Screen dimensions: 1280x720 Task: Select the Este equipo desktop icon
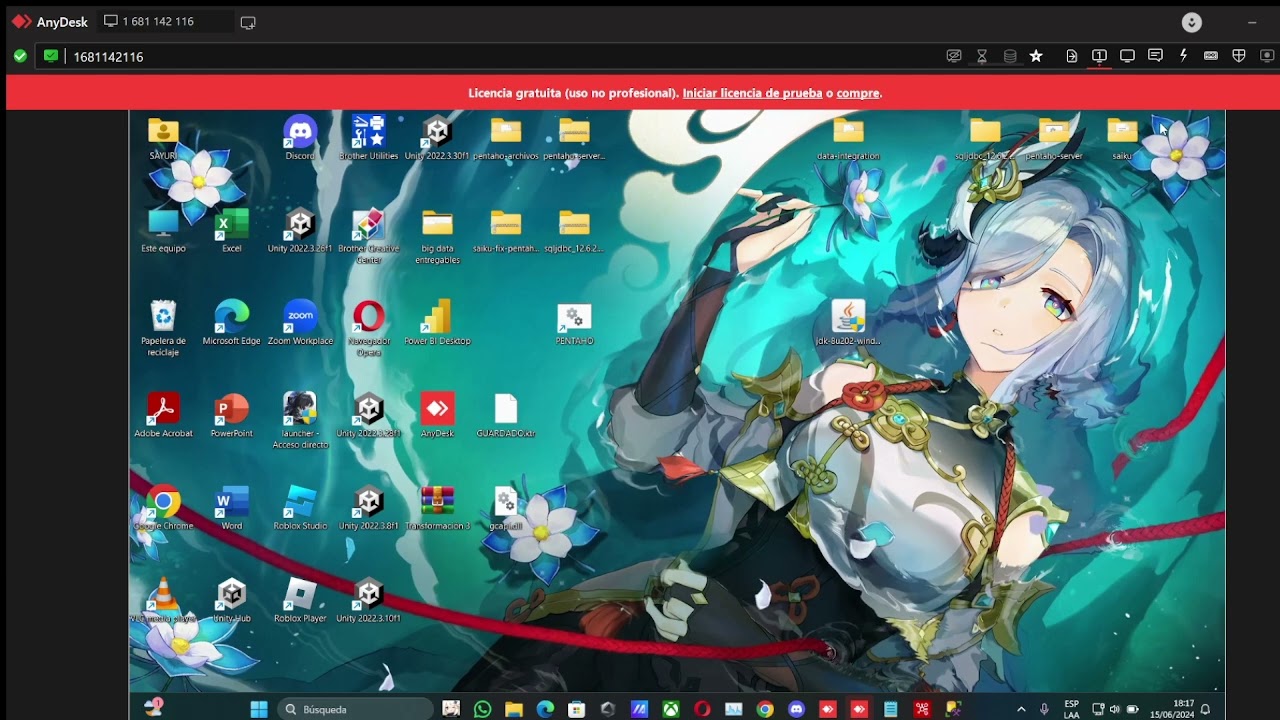[x=163, y=231]
